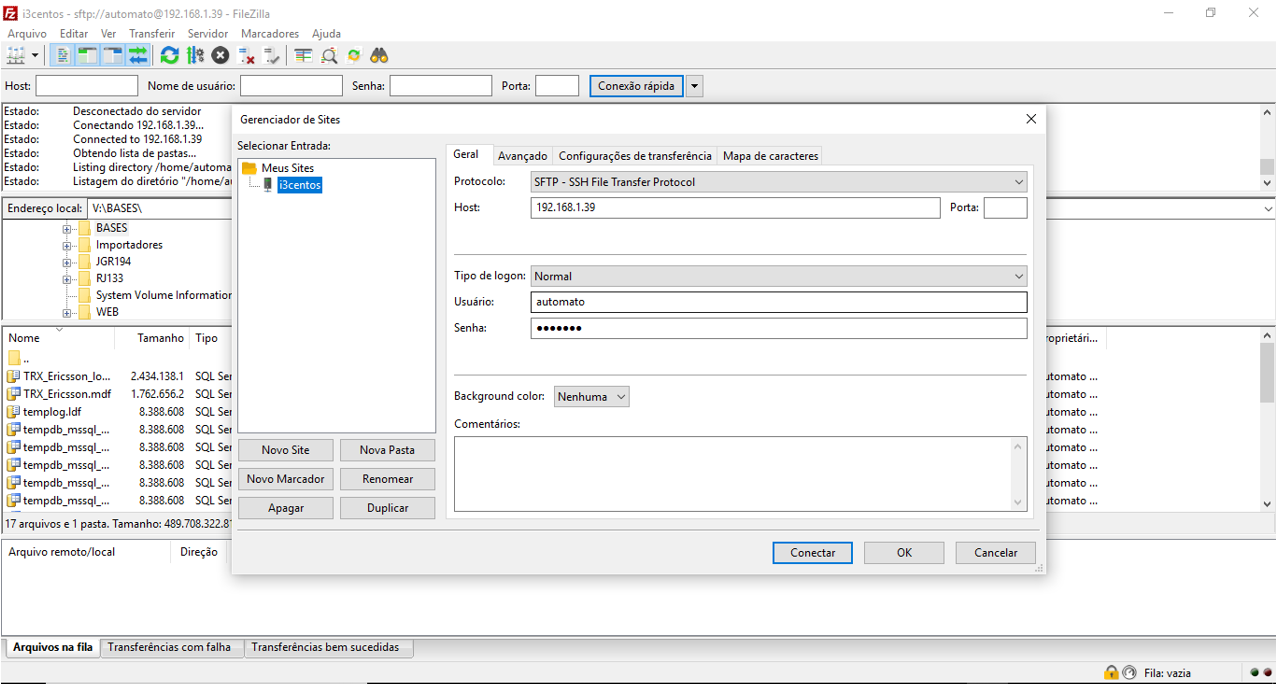1276x684 pixels.
Task: Create a new site with Novo Site
Action: point(286,450)
